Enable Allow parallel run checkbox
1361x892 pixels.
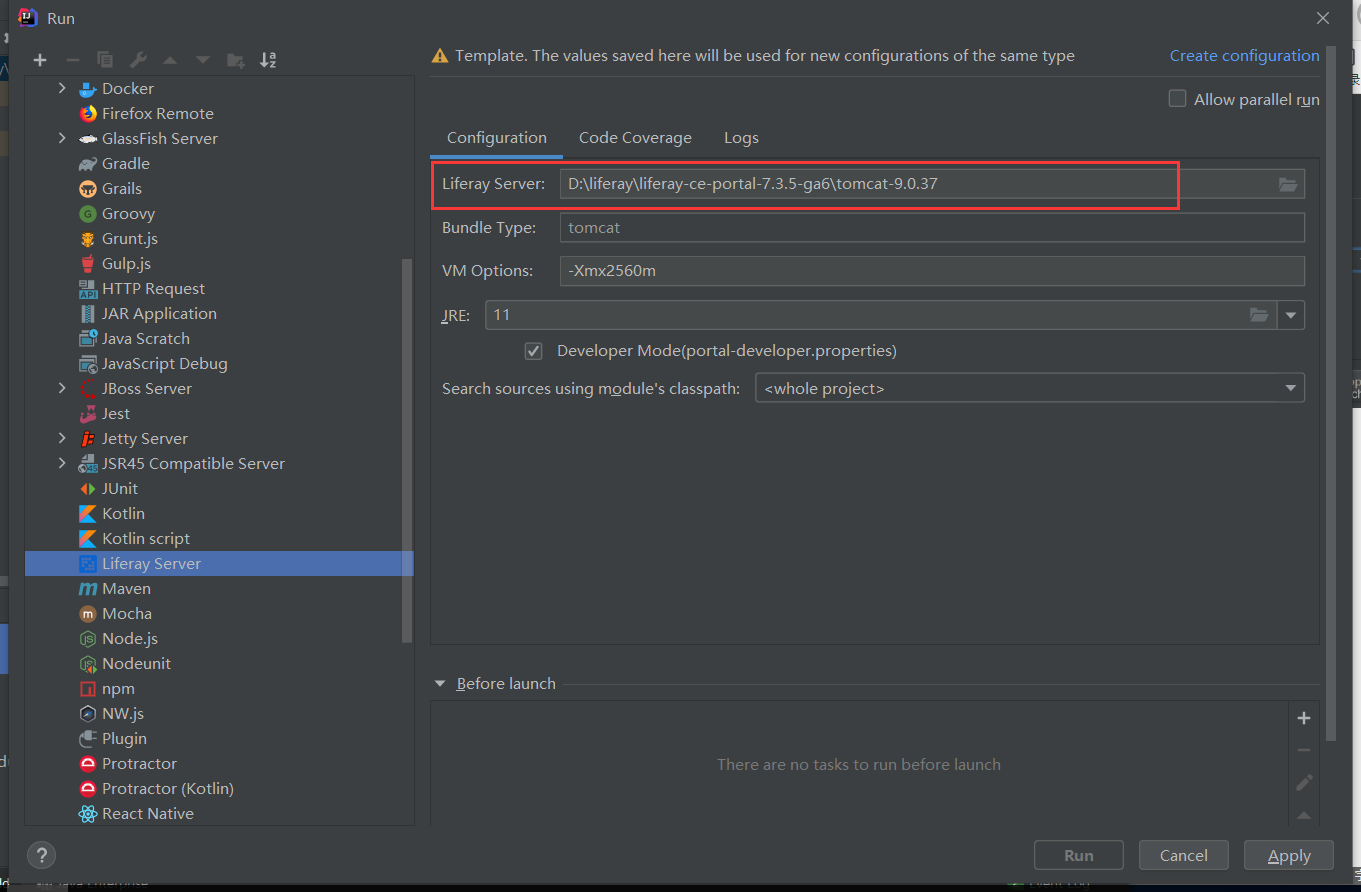tap(1178, 99)
